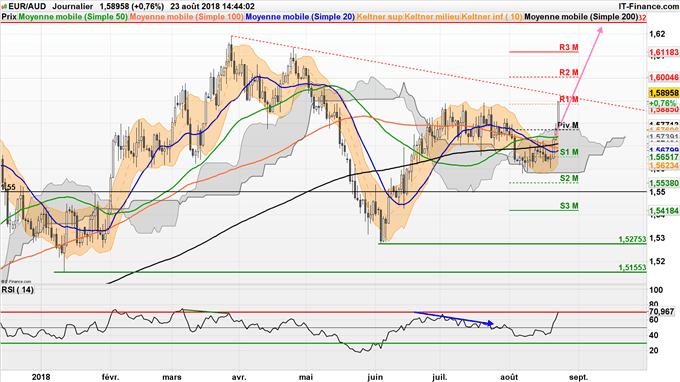This screenshot has height=382, width=680.
Task: Select the Moyenne mobile (Simple 20) legend
Action: pos(300,17)
